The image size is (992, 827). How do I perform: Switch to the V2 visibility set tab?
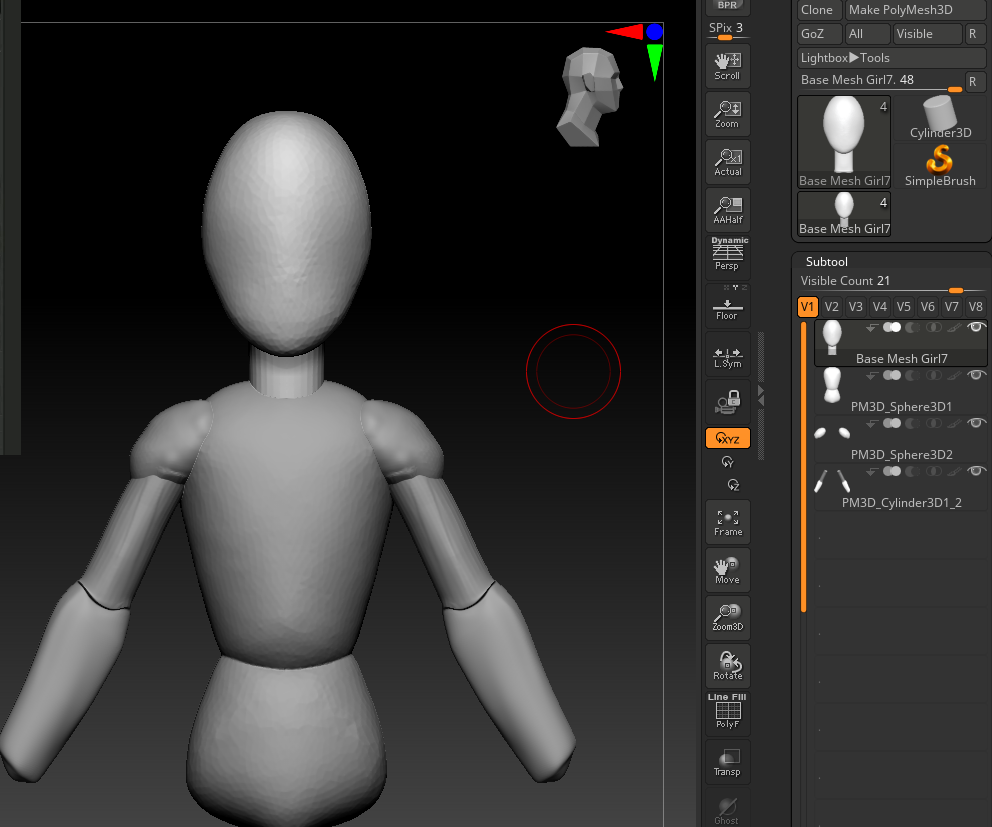click(x=832, y=307)
